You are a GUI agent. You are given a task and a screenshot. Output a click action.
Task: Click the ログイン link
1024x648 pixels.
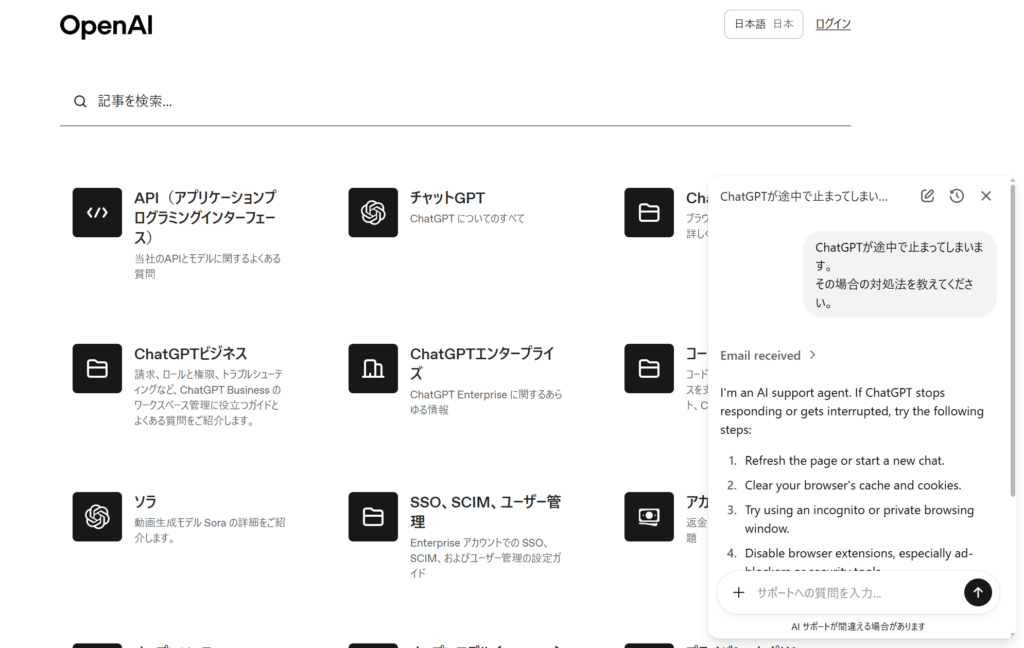tap(832, 24)
